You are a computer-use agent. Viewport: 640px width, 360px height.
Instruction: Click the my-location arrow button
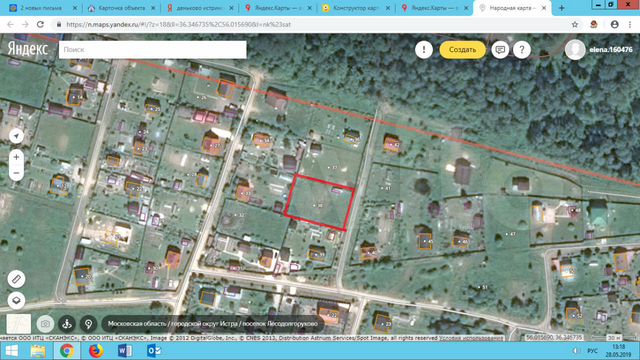(x=16, y=136)
